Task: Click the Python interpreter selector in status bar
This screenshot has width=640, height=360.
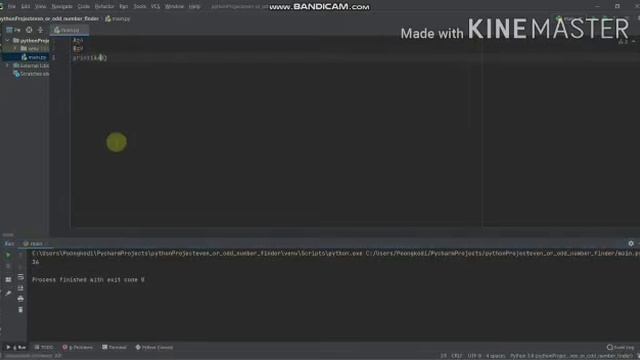Action: click(571, 356)
